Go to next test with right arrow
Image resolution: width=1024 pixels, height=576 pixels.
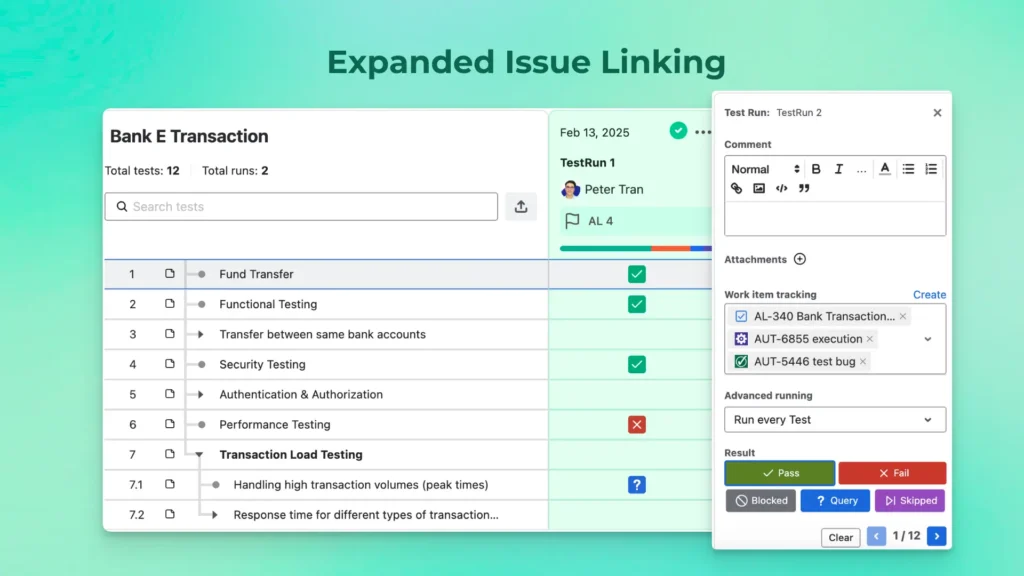click(x=936, y=536)
